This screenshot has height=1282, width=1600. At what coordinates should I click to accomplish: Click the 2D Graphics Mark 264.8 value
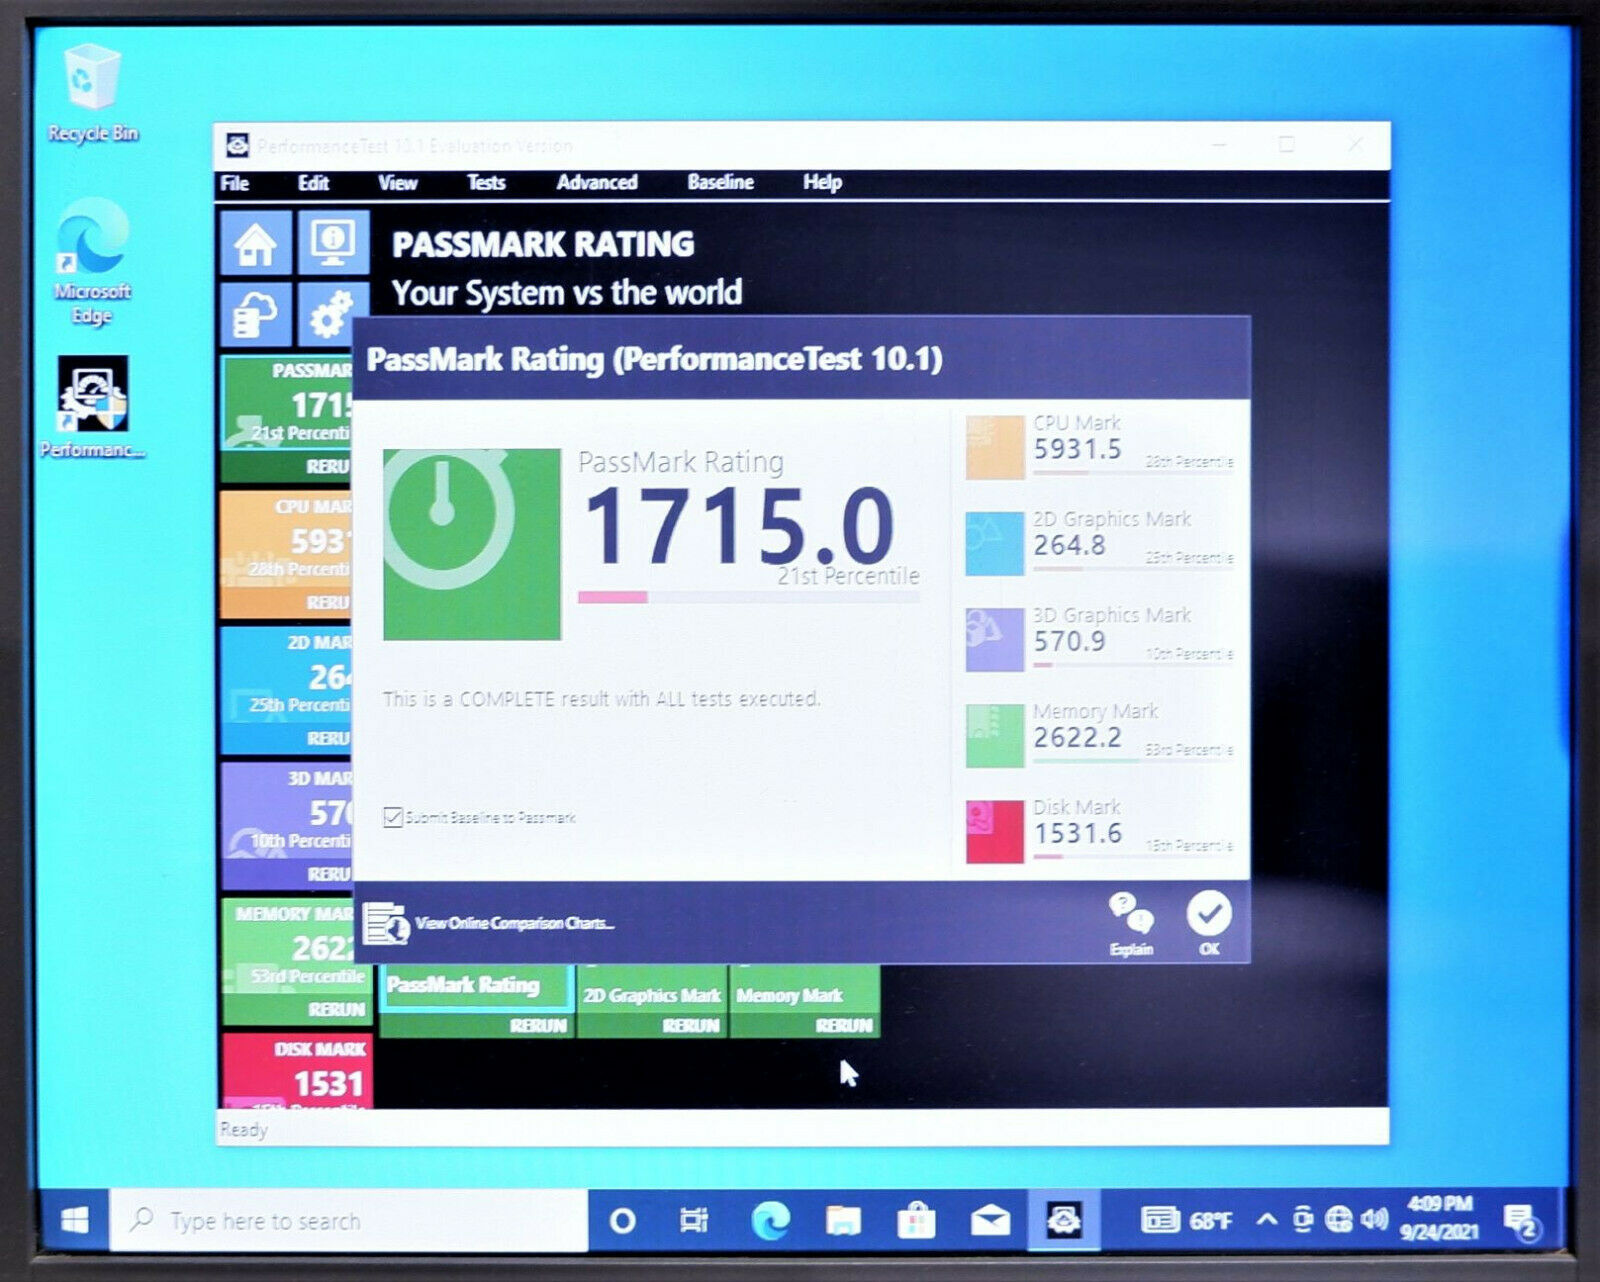click(1069, 546)
